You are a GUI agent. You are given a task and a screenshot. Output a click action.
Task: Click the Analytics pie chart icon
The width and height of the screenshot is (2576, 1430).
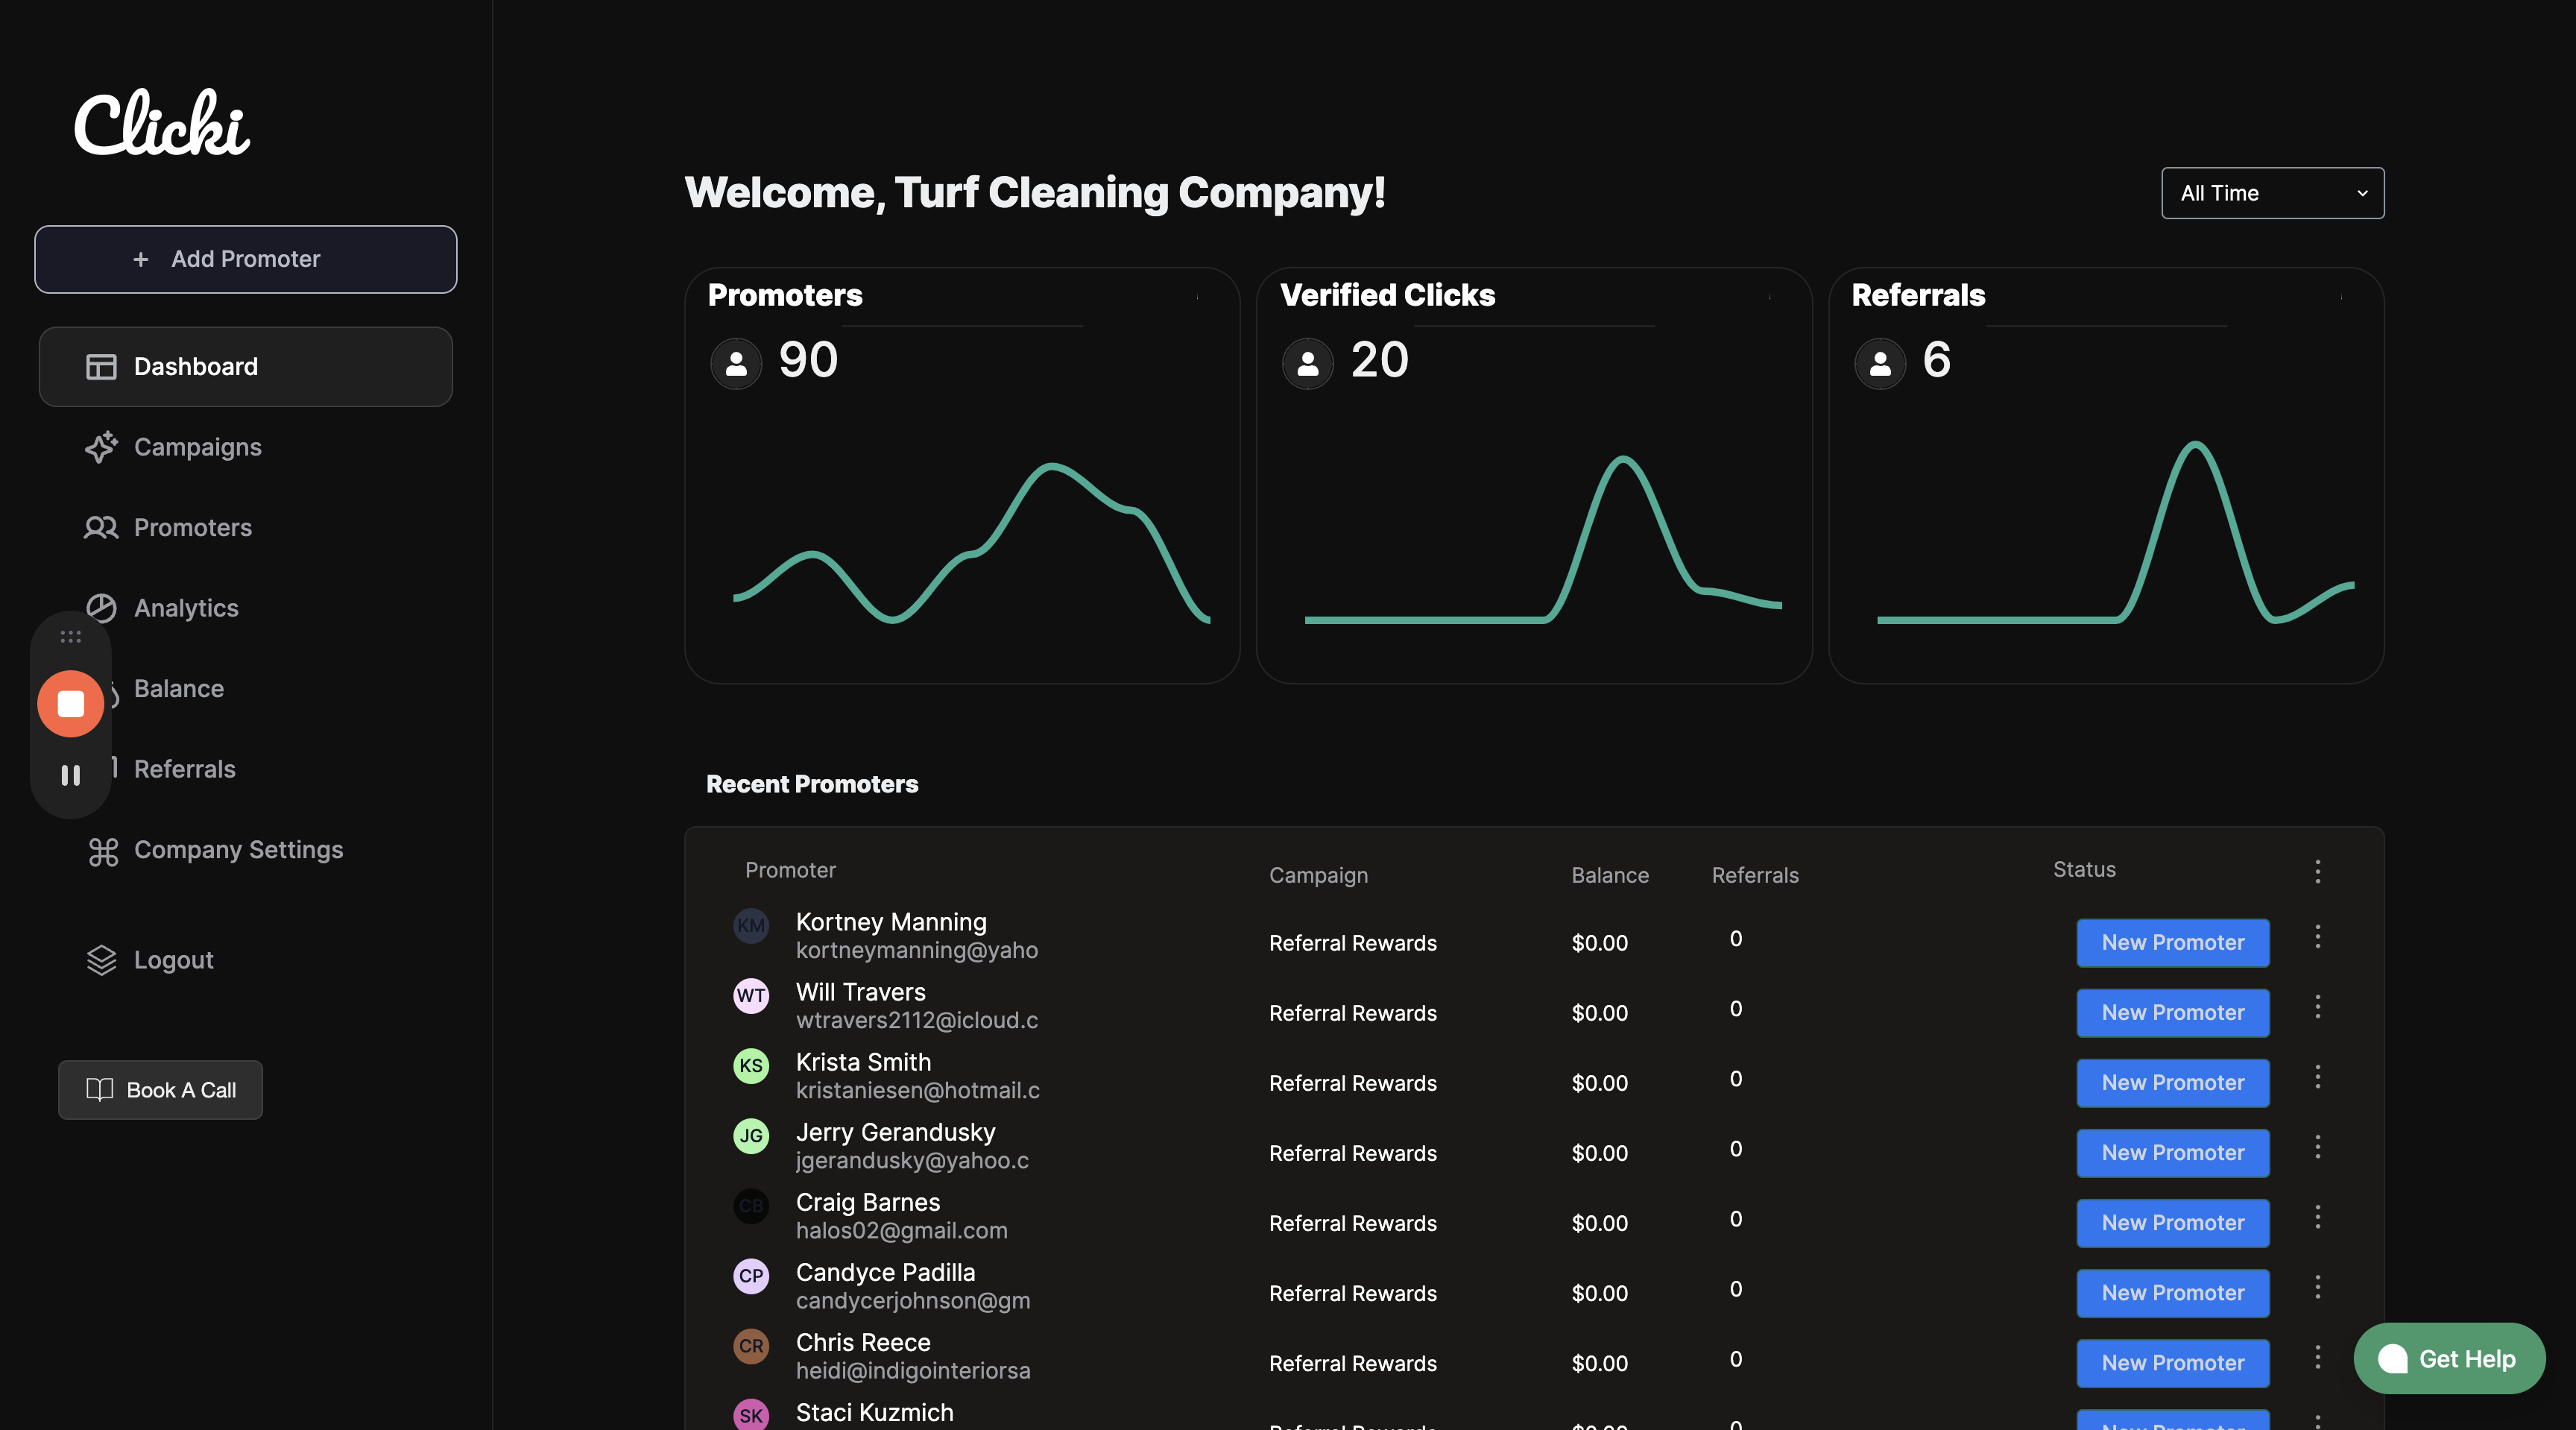click(101, 607)
